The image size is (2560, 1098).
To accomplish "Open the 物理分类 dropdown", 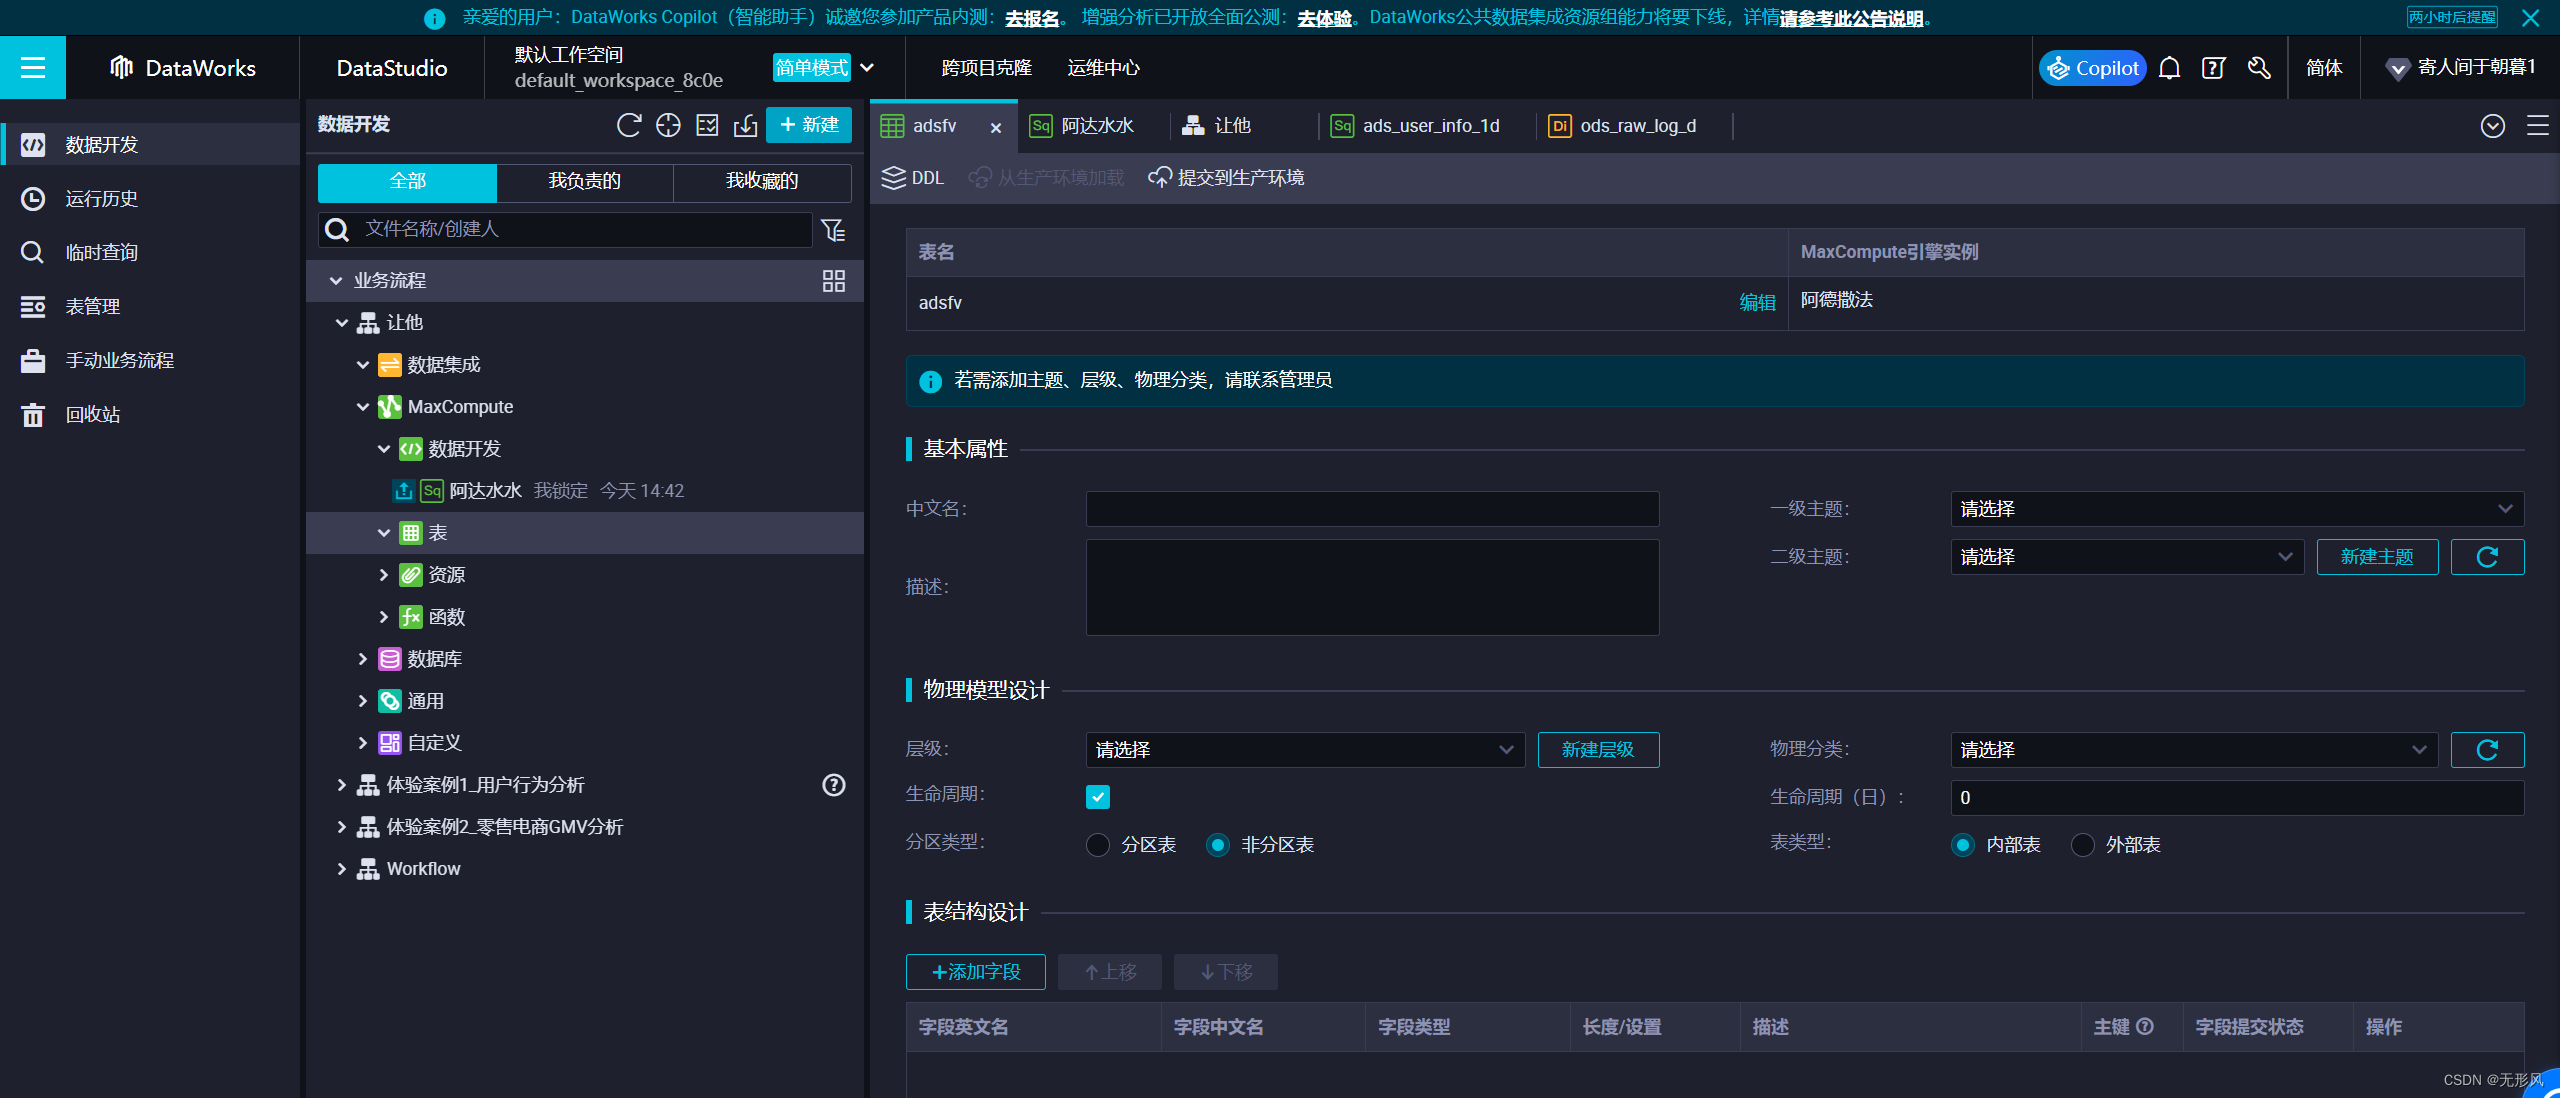I will 2194,750.
